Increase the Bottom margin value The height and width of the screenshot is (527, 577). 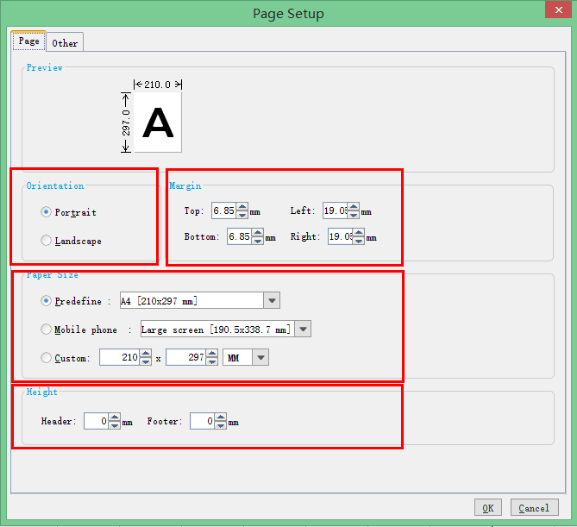(x=258, y=233)
